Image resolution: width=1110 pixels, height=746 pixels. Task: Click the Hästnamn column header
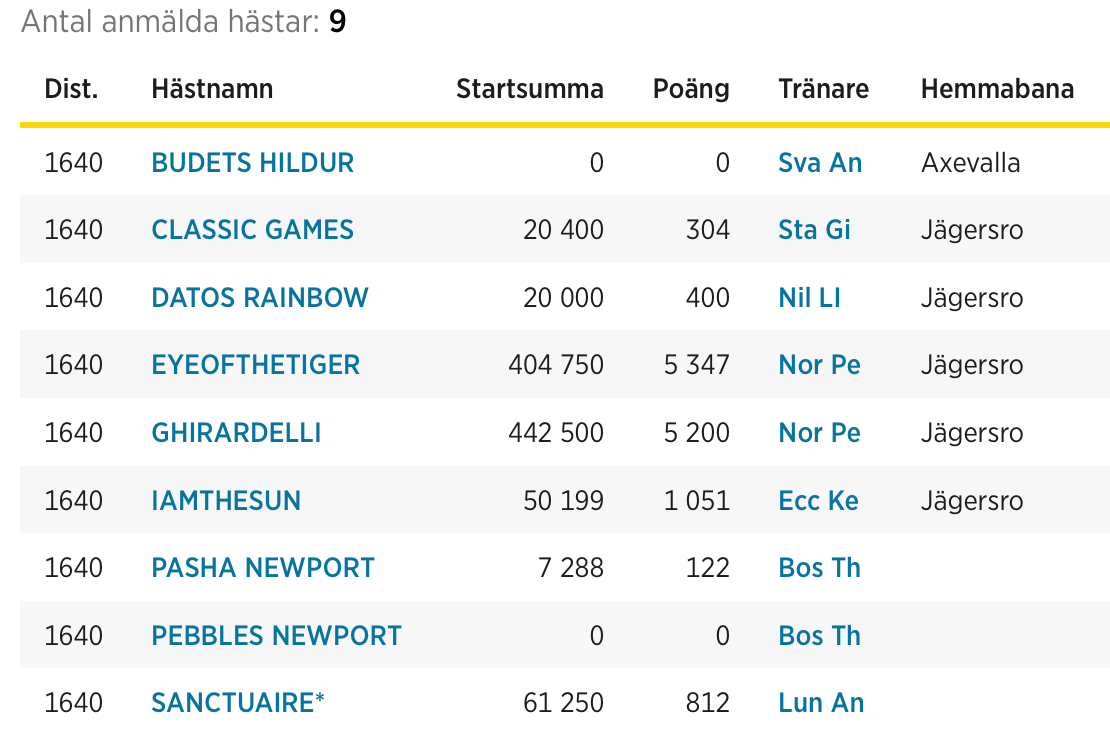(212, 89)
